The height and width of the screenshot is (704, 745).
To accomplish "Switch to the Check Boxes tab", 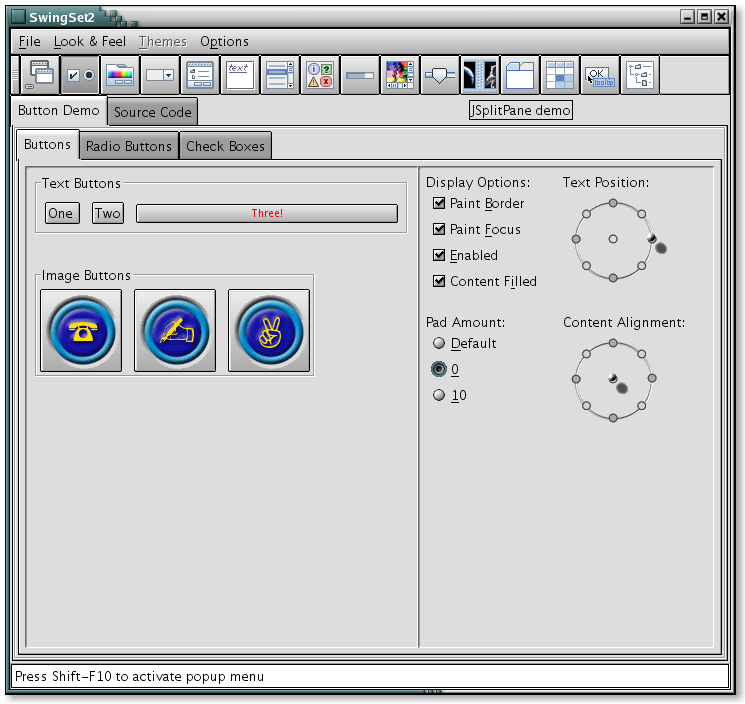I will tap(225, 146).
